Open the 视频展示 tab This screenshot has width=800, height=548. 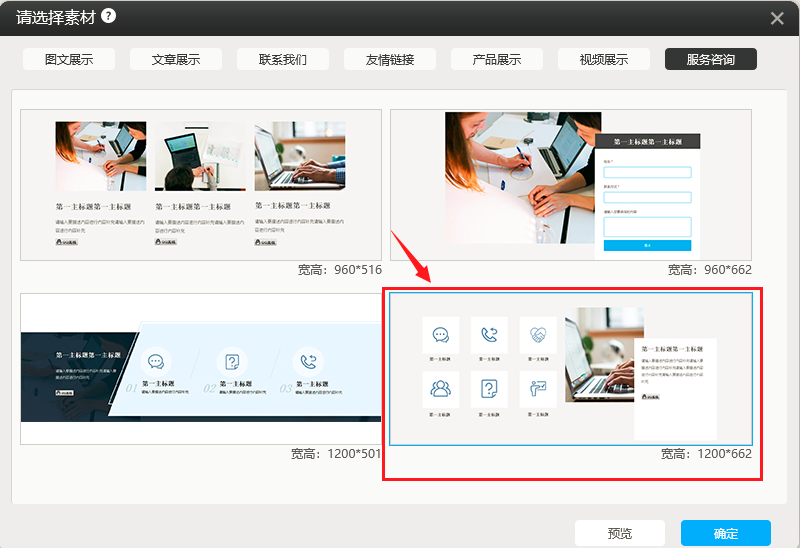pos(604,59)
